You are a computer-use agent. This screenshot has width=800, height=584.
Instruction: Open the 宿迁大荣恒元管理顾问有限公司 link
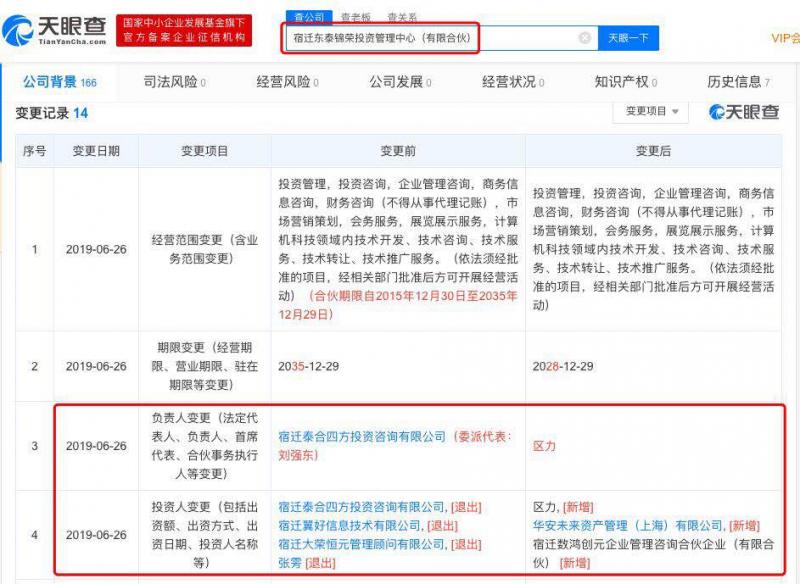362,544
